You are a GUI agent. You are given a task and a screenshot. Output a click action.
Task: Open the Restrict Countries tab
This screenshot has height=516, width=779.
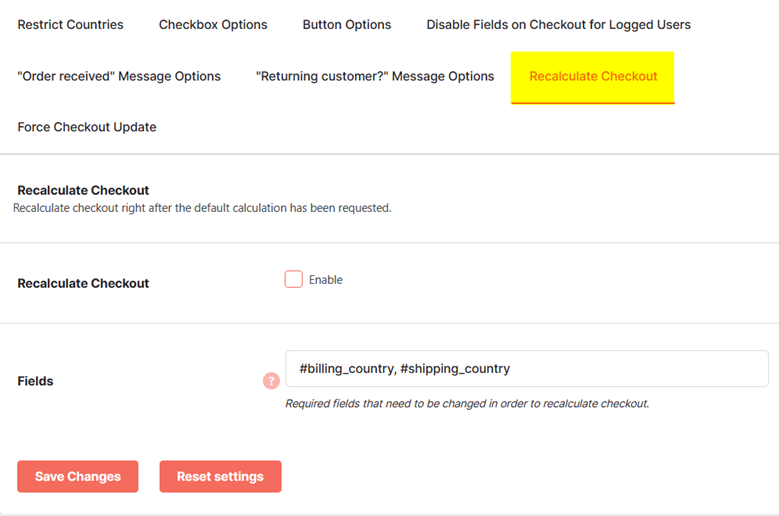point(71,24)
